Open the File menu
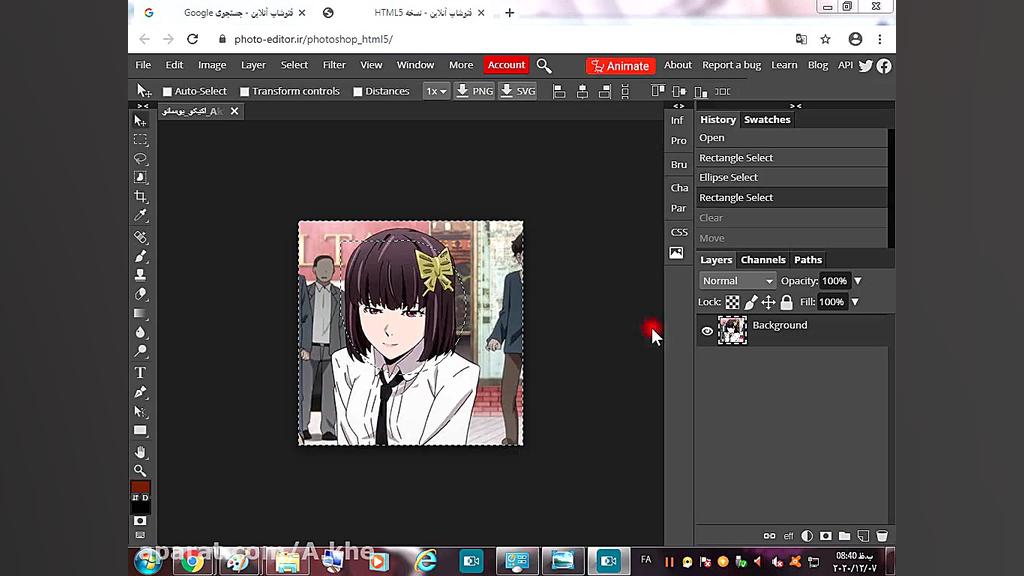 tap(143, 65)
